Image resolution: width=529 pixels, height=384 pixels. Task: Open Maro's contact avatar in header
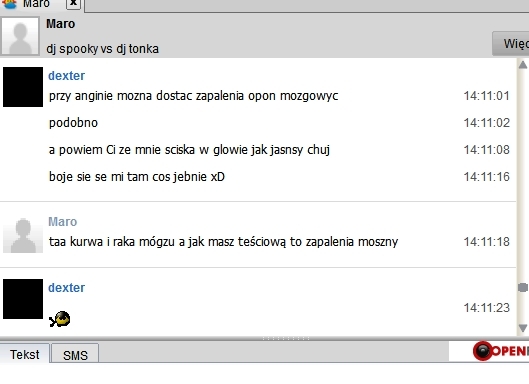(20, 36)
